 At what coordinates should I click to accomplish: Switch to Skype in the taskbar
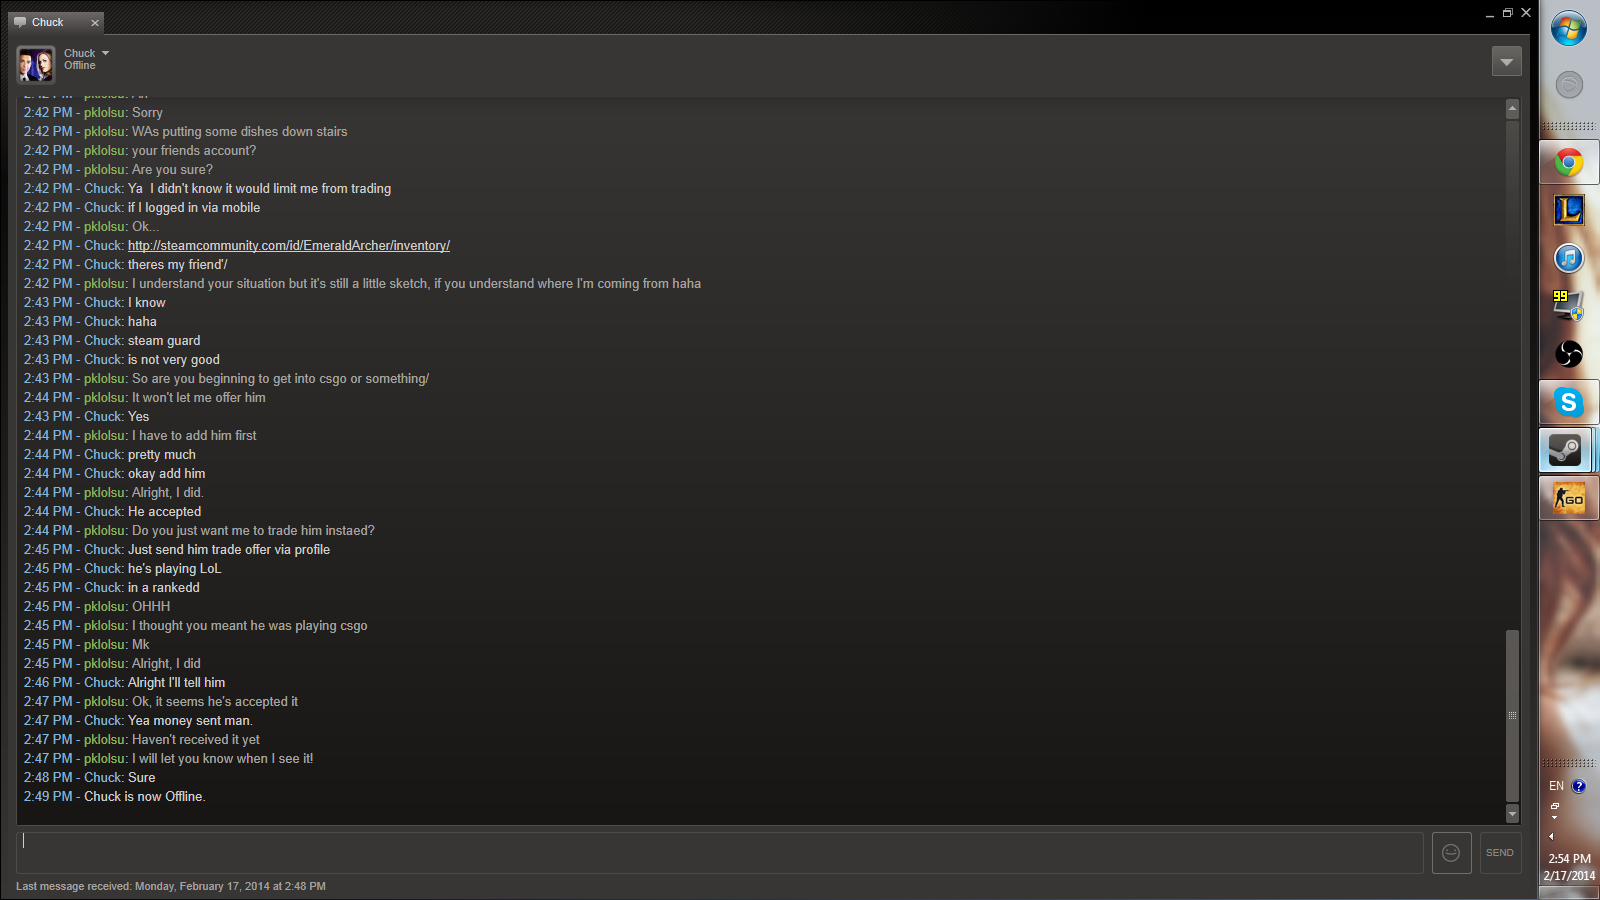click(1568, 402)
